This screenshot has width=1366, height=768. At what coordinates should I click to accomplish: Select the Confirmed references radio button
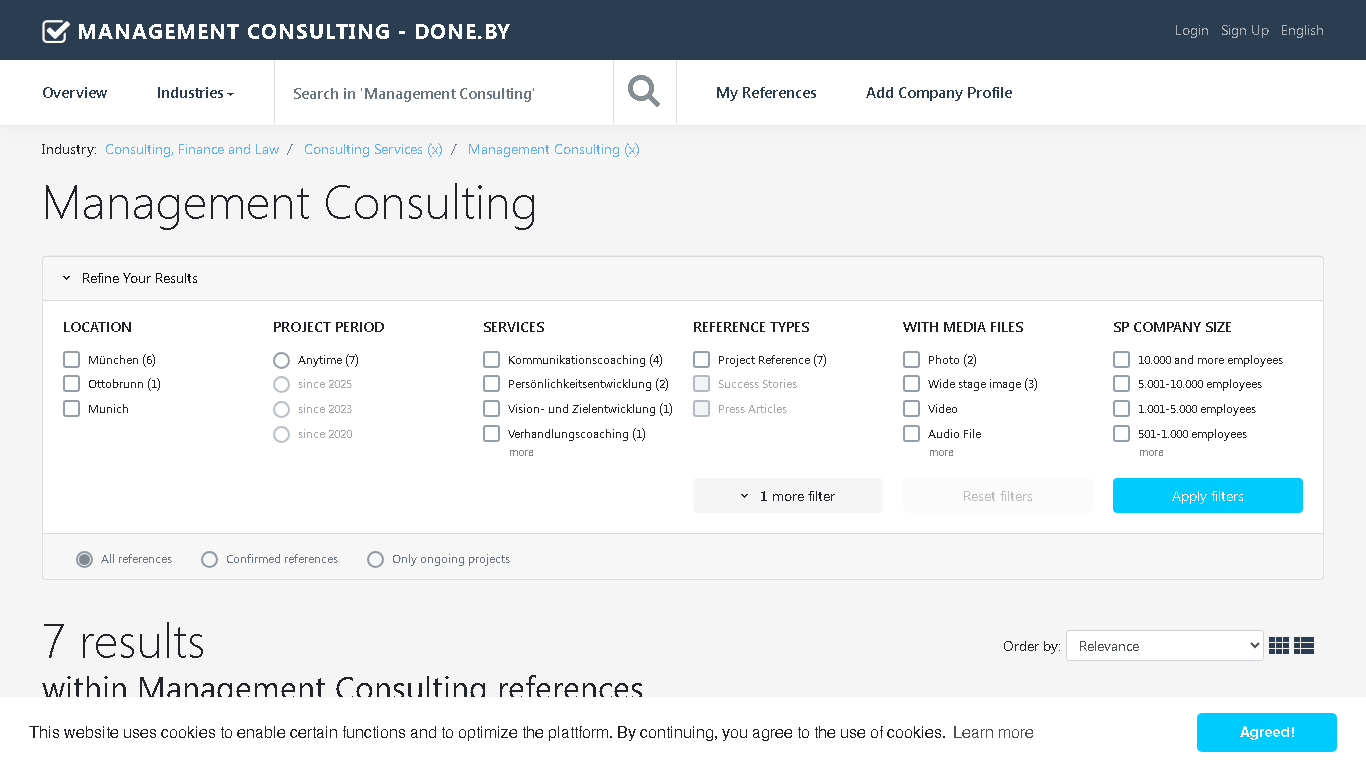209,559
